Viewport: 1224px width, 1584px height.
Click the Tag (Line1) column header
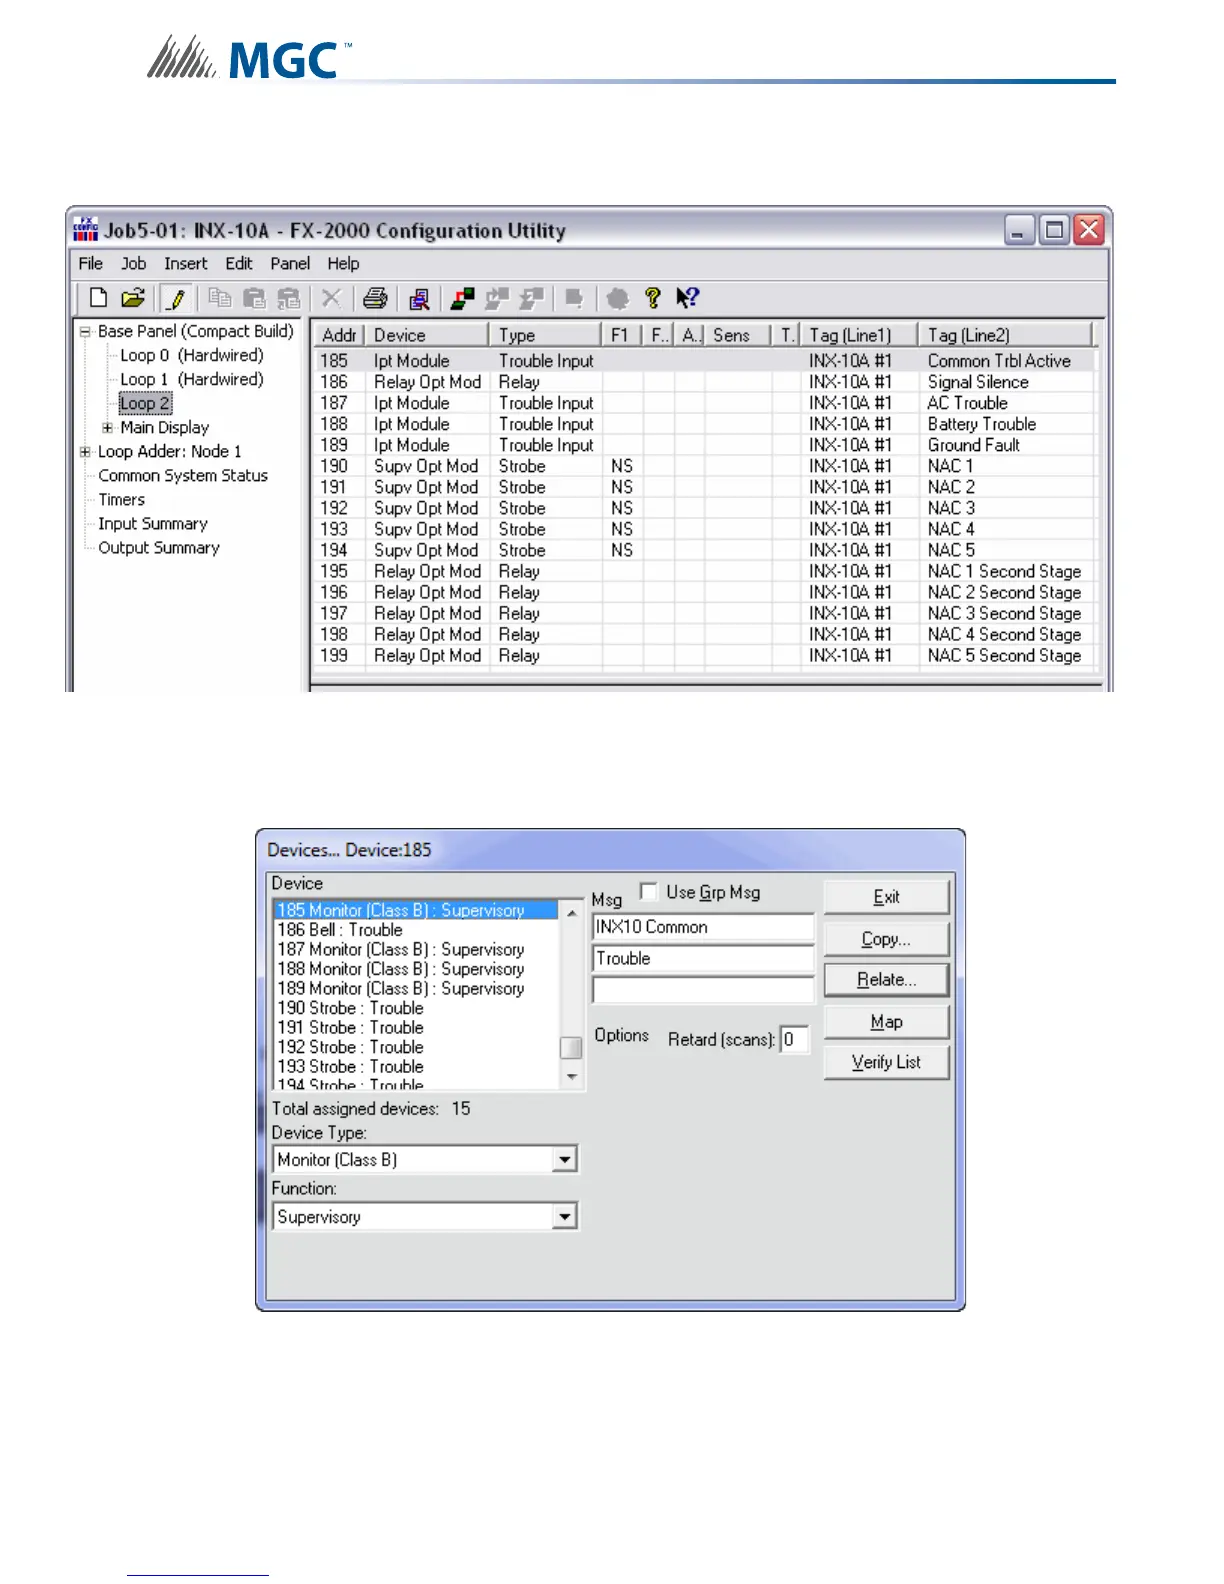pyautogui.click(x=860, y=335)
